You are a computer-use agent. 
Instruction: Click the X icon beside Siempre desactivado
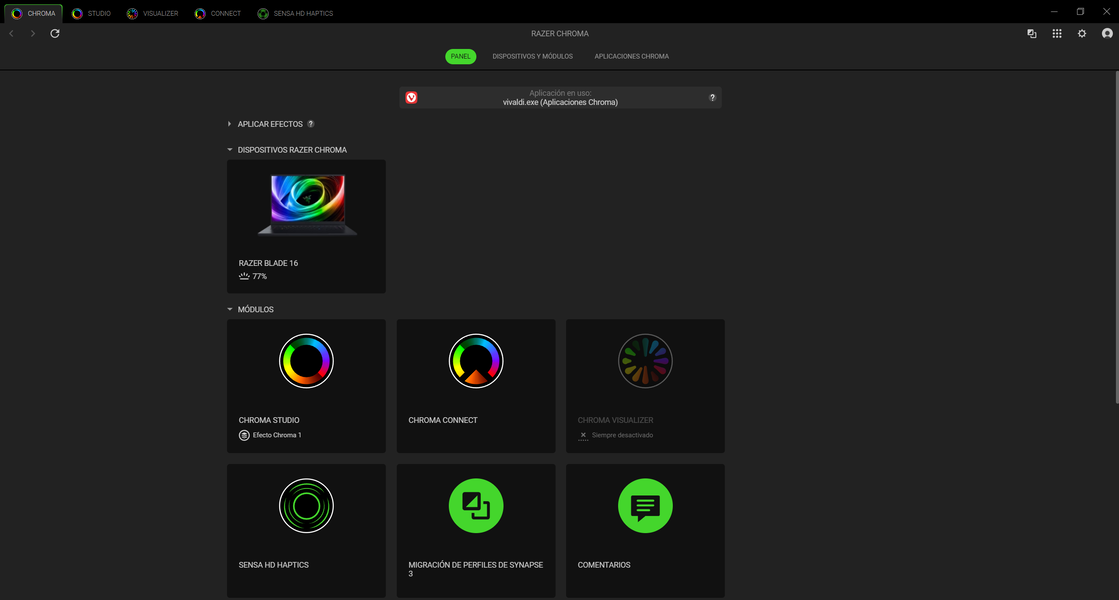coord(583,435)
